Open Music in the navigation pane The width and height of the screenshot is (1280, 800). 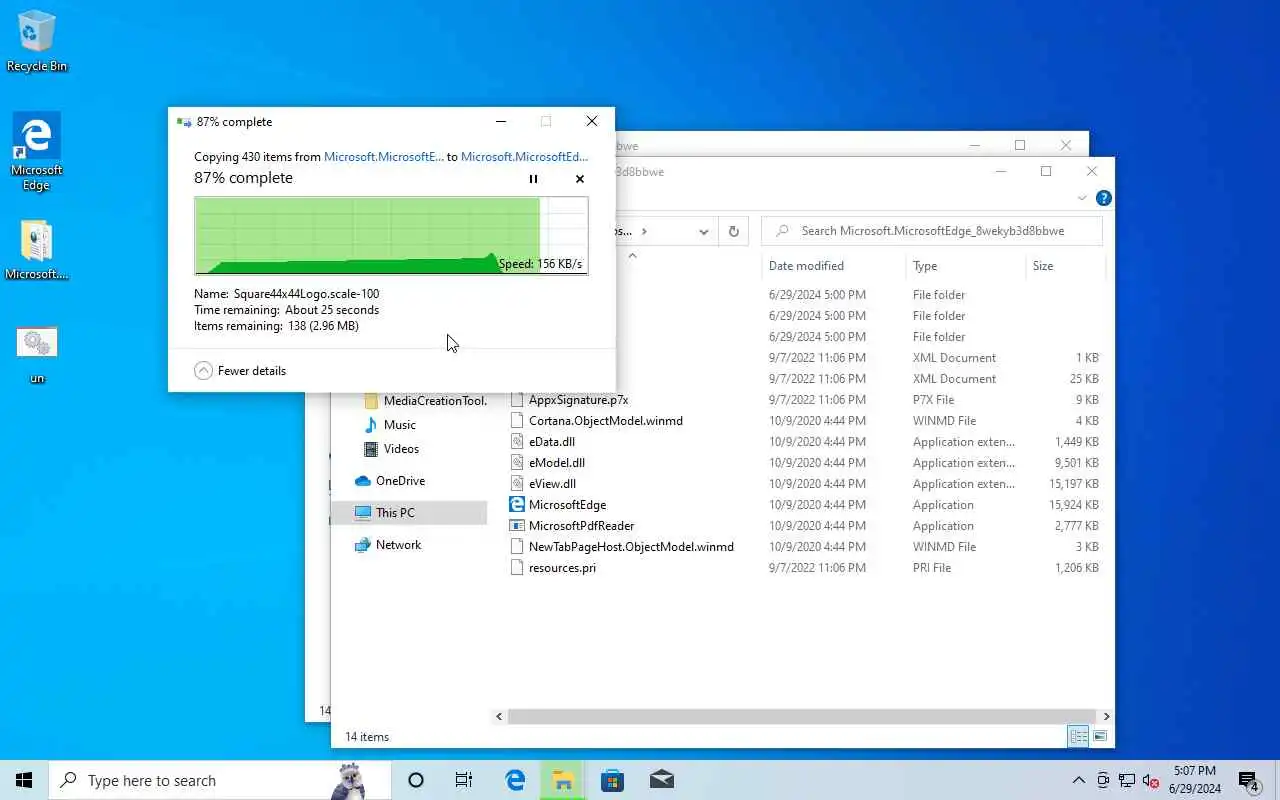[x=389, y=425]
